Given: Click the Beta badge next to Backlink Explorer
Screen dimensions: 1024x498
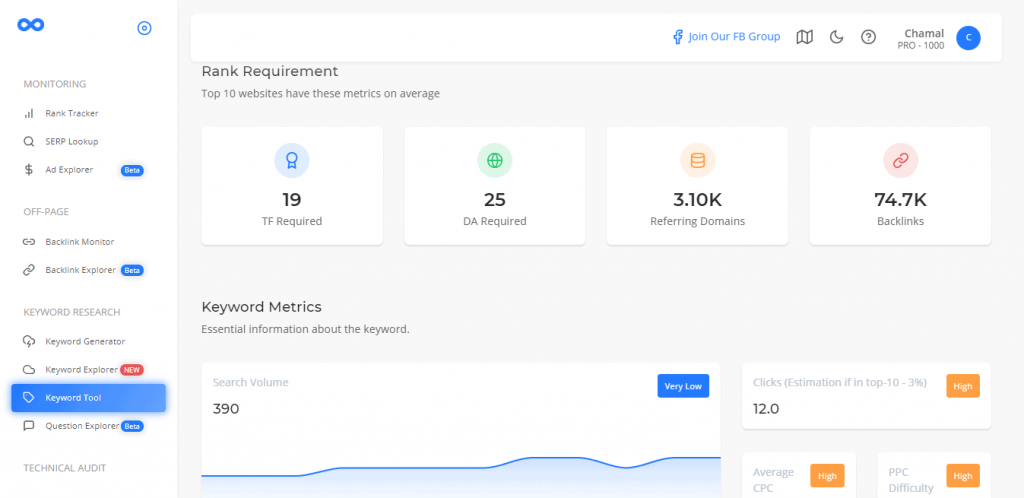Looking at the screenshot, I should coord(133,270).
